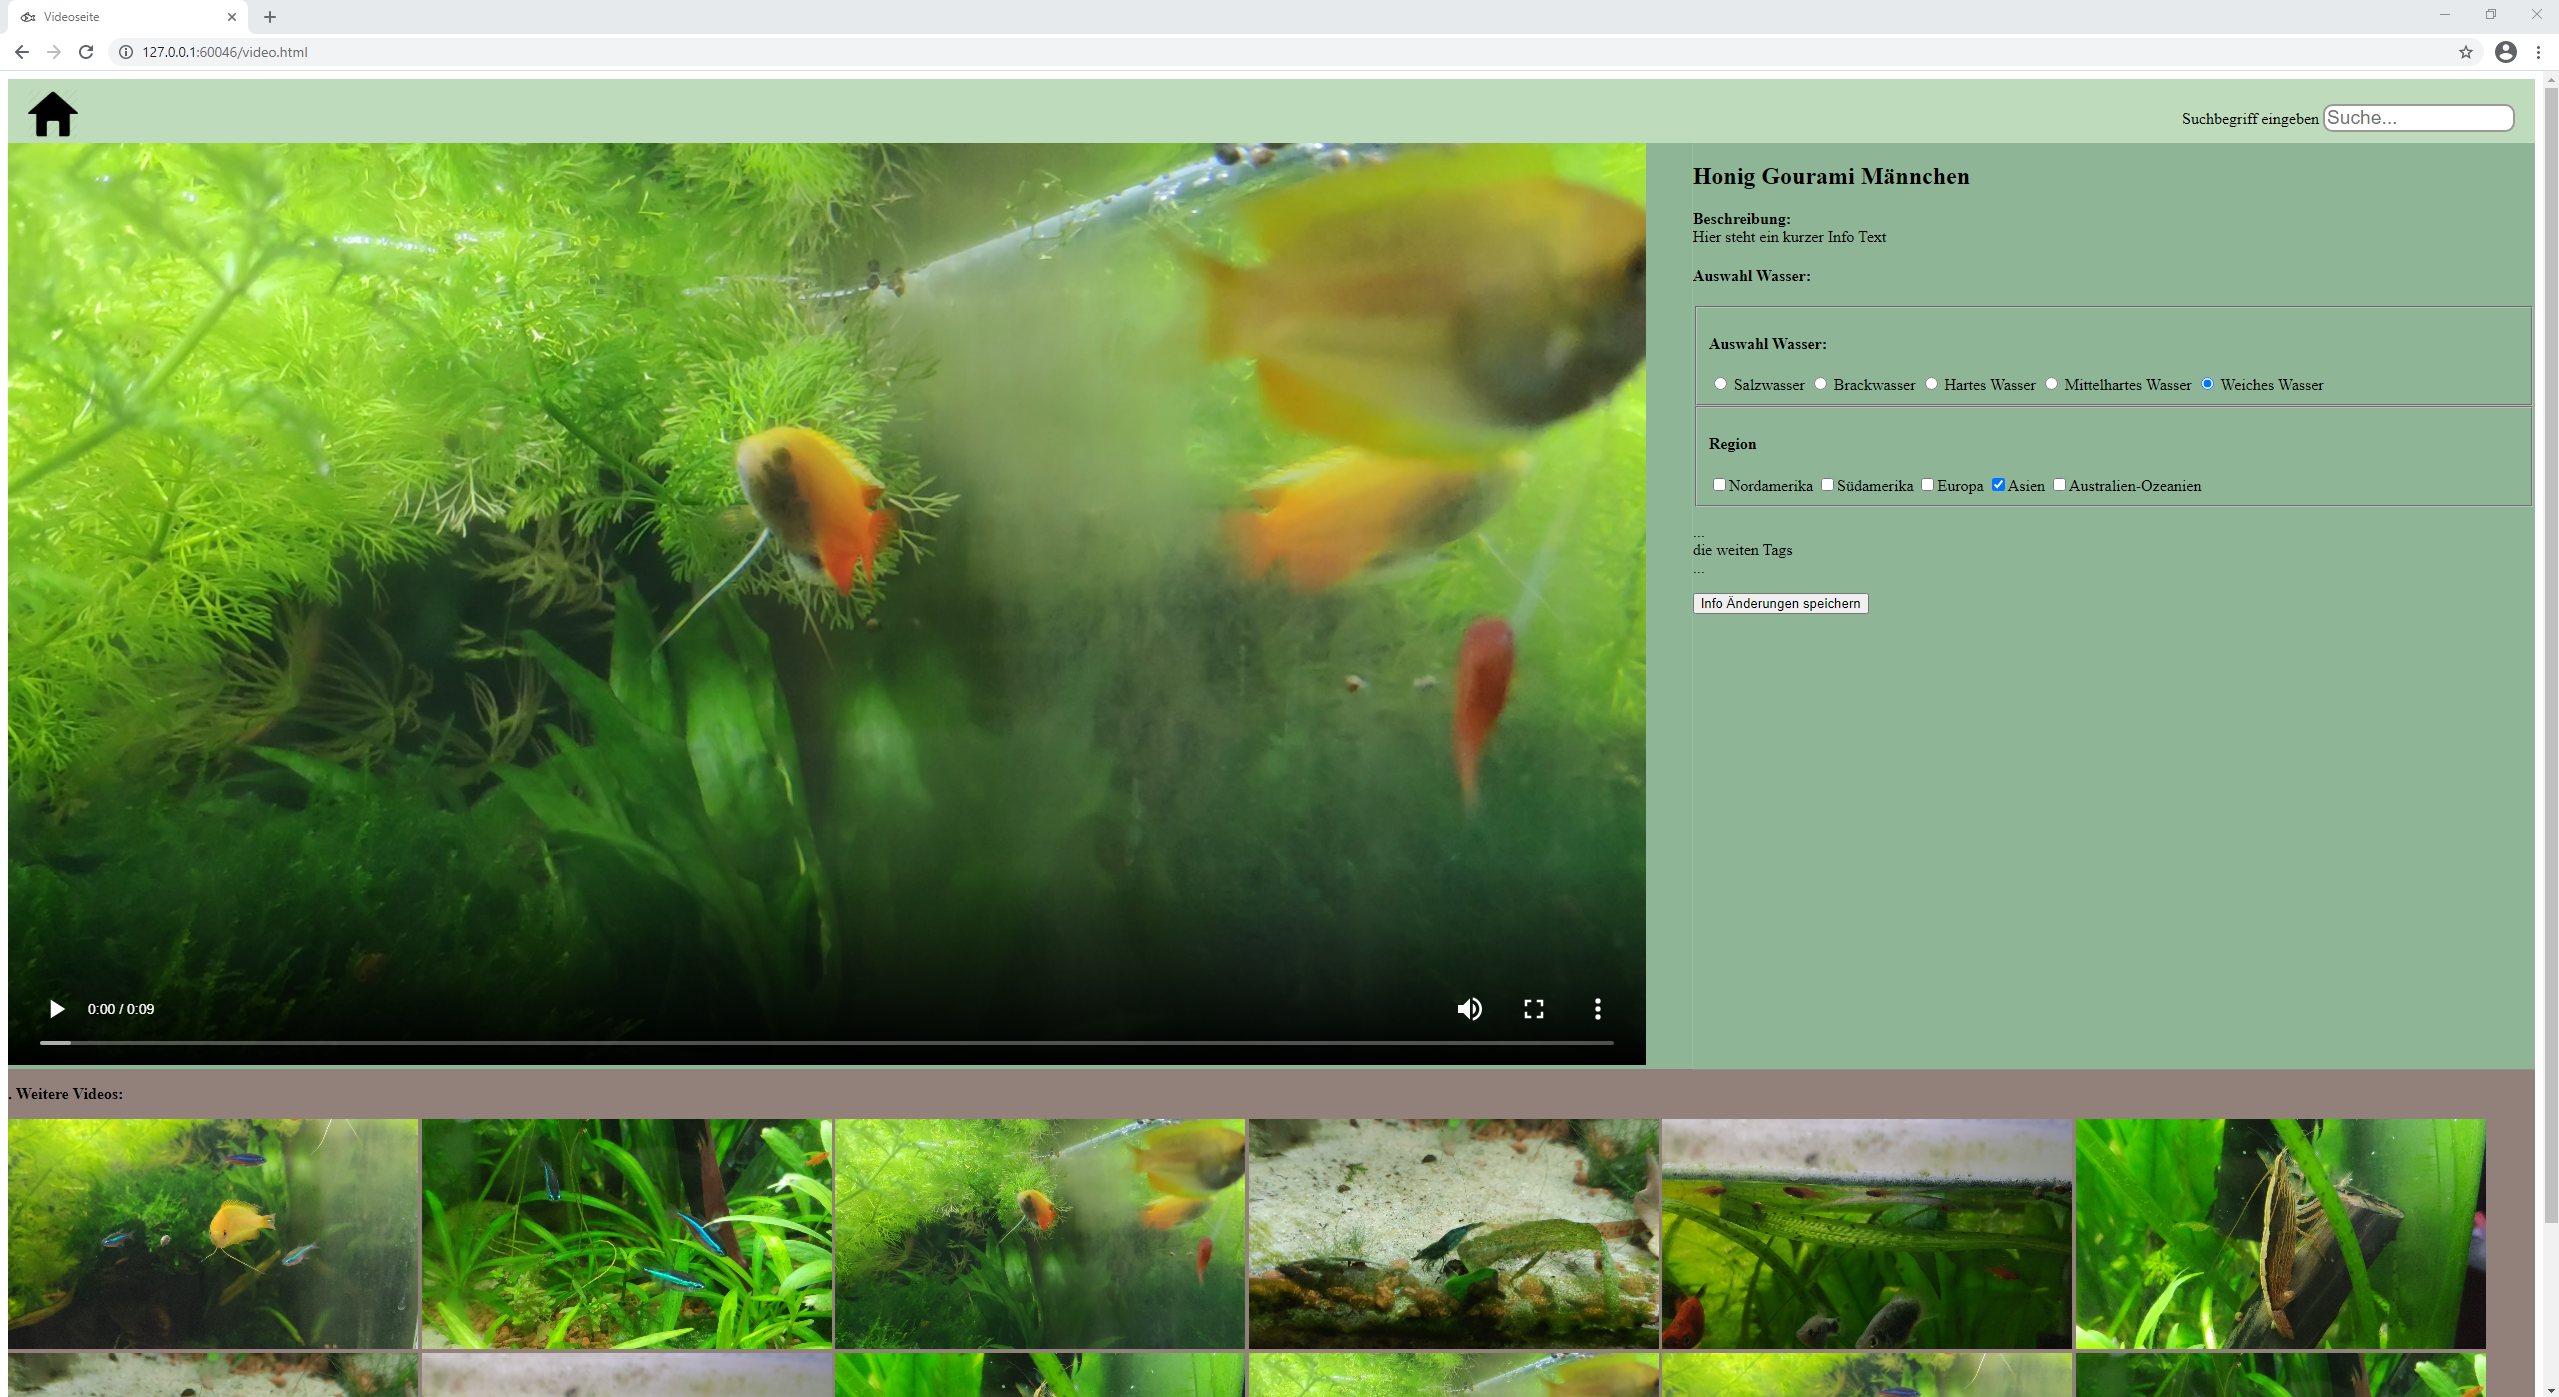Open the browser profile icon
2559x1397 pixels.
(2505, 52)
